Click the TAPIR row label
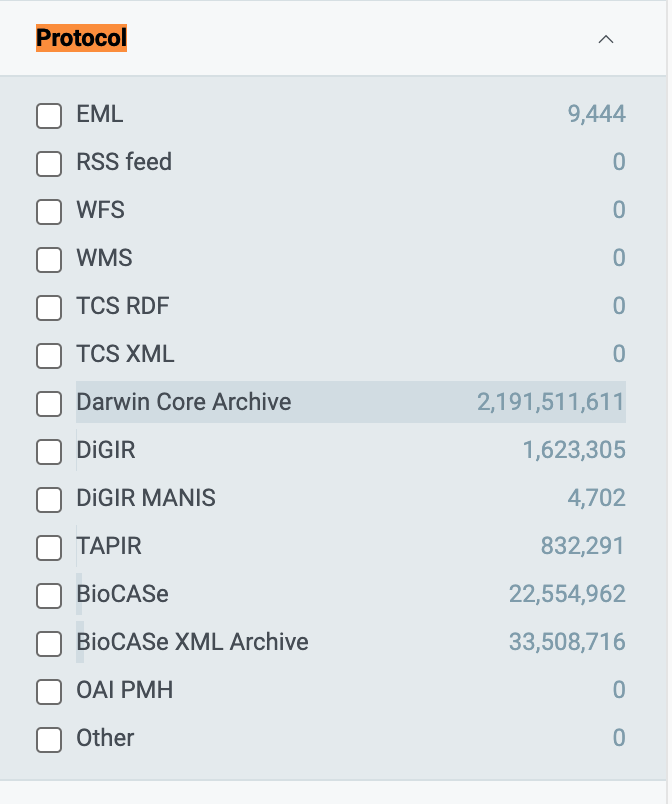The width and height of the screenshot is (672, 804). click(108, 547)
